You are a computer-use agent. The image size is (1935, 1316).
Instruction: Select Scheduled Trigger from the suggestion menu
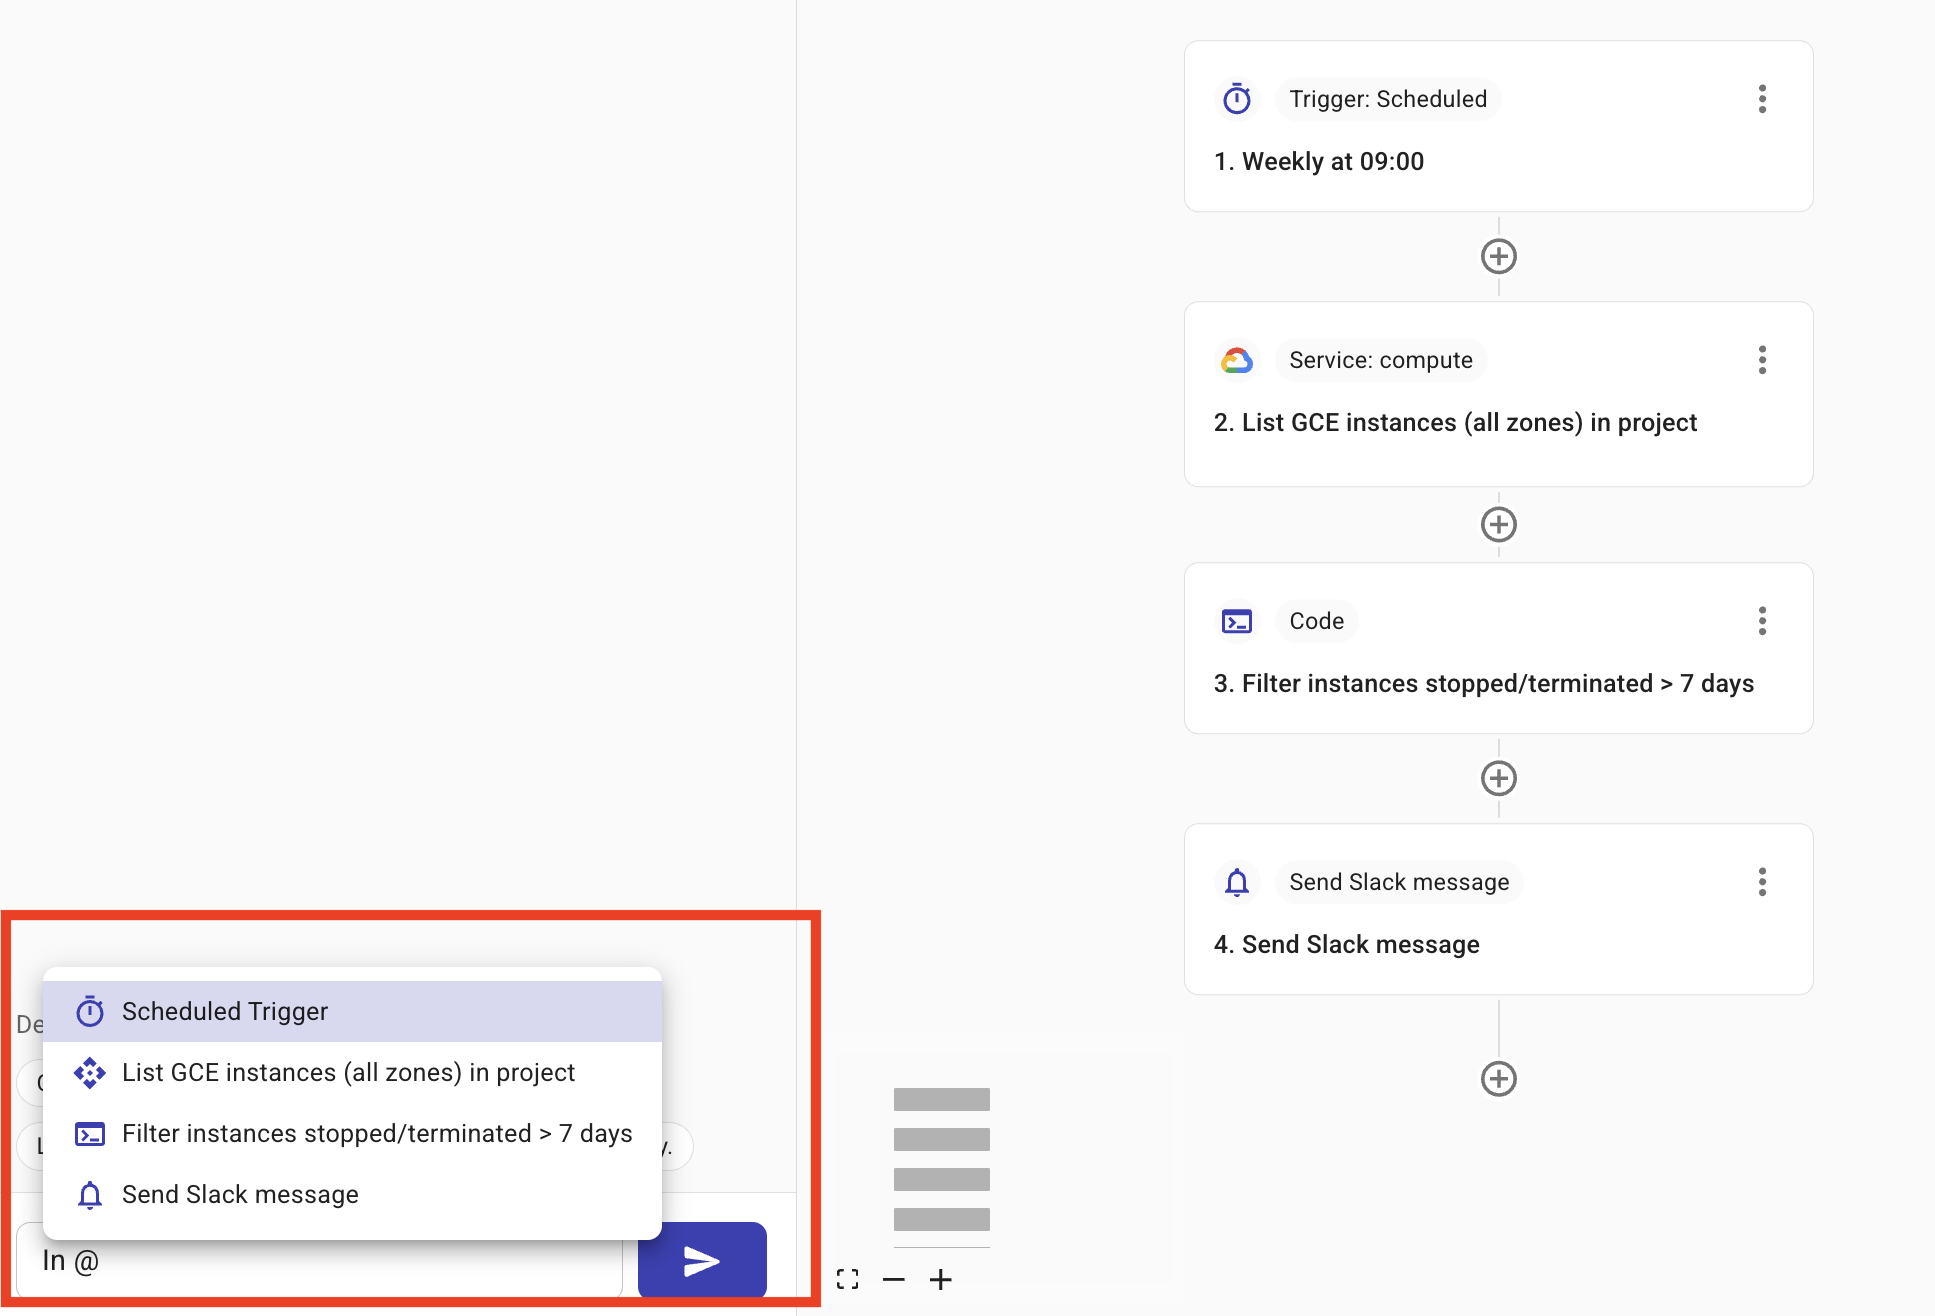click(x=224, y=1011)
